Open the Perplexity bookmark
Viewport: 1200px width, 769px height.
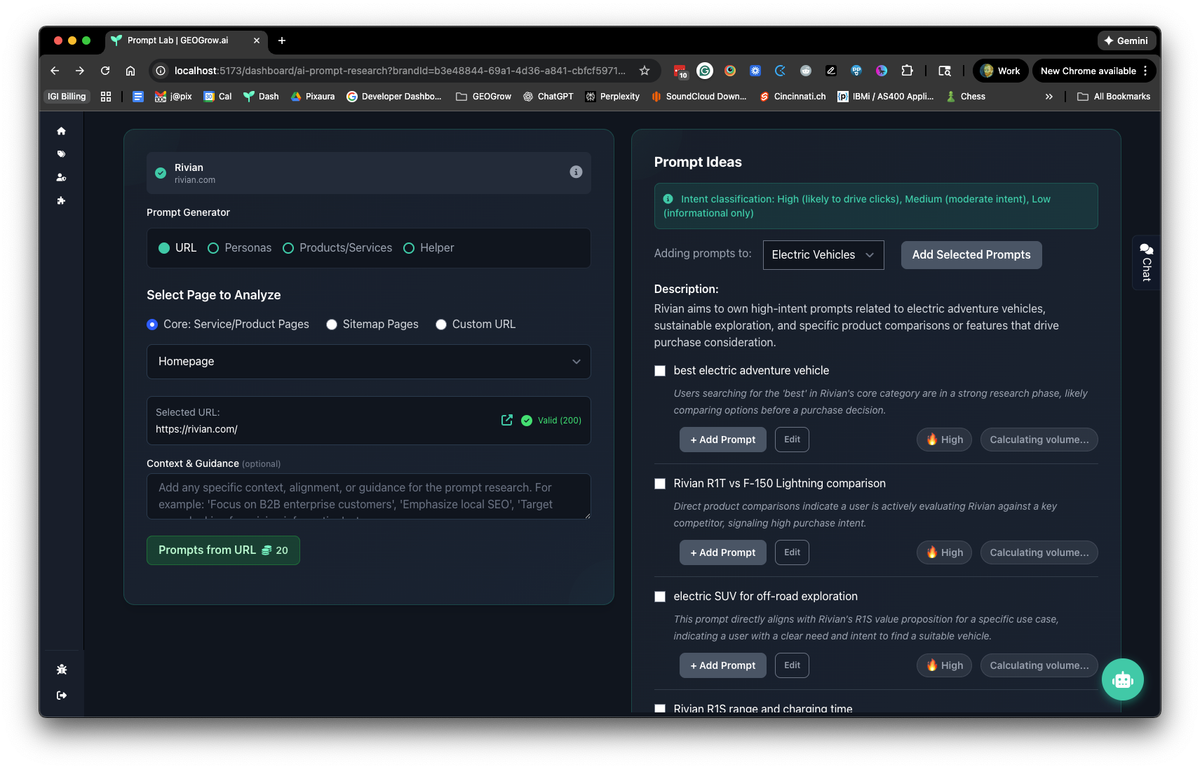(x=613, y=97)
